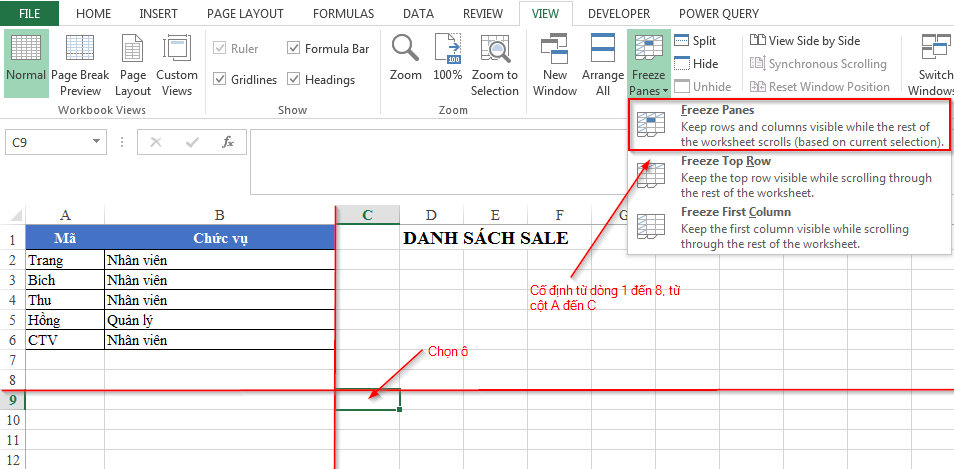This screenshot has height=469, width=954.
Task: Click Synchronous Scrolling option
Action: click(x=818, y=63)
